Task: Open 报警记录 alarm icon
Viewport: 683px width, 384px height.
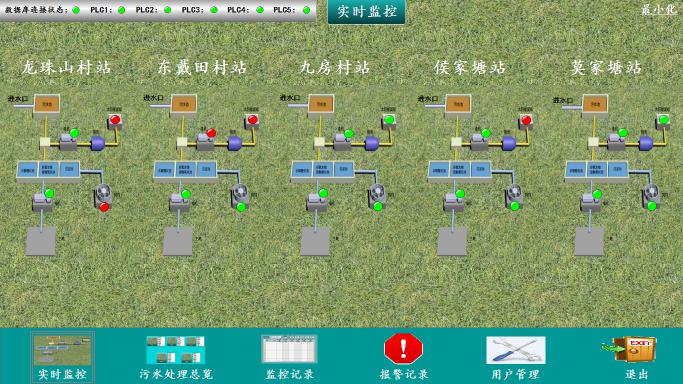Action: click(x=403, y=348)
